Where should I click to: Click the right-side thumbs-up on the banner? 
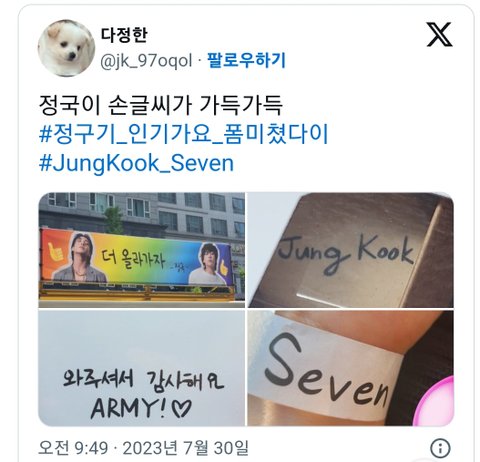pyautogui.click(x=224, y=266)
